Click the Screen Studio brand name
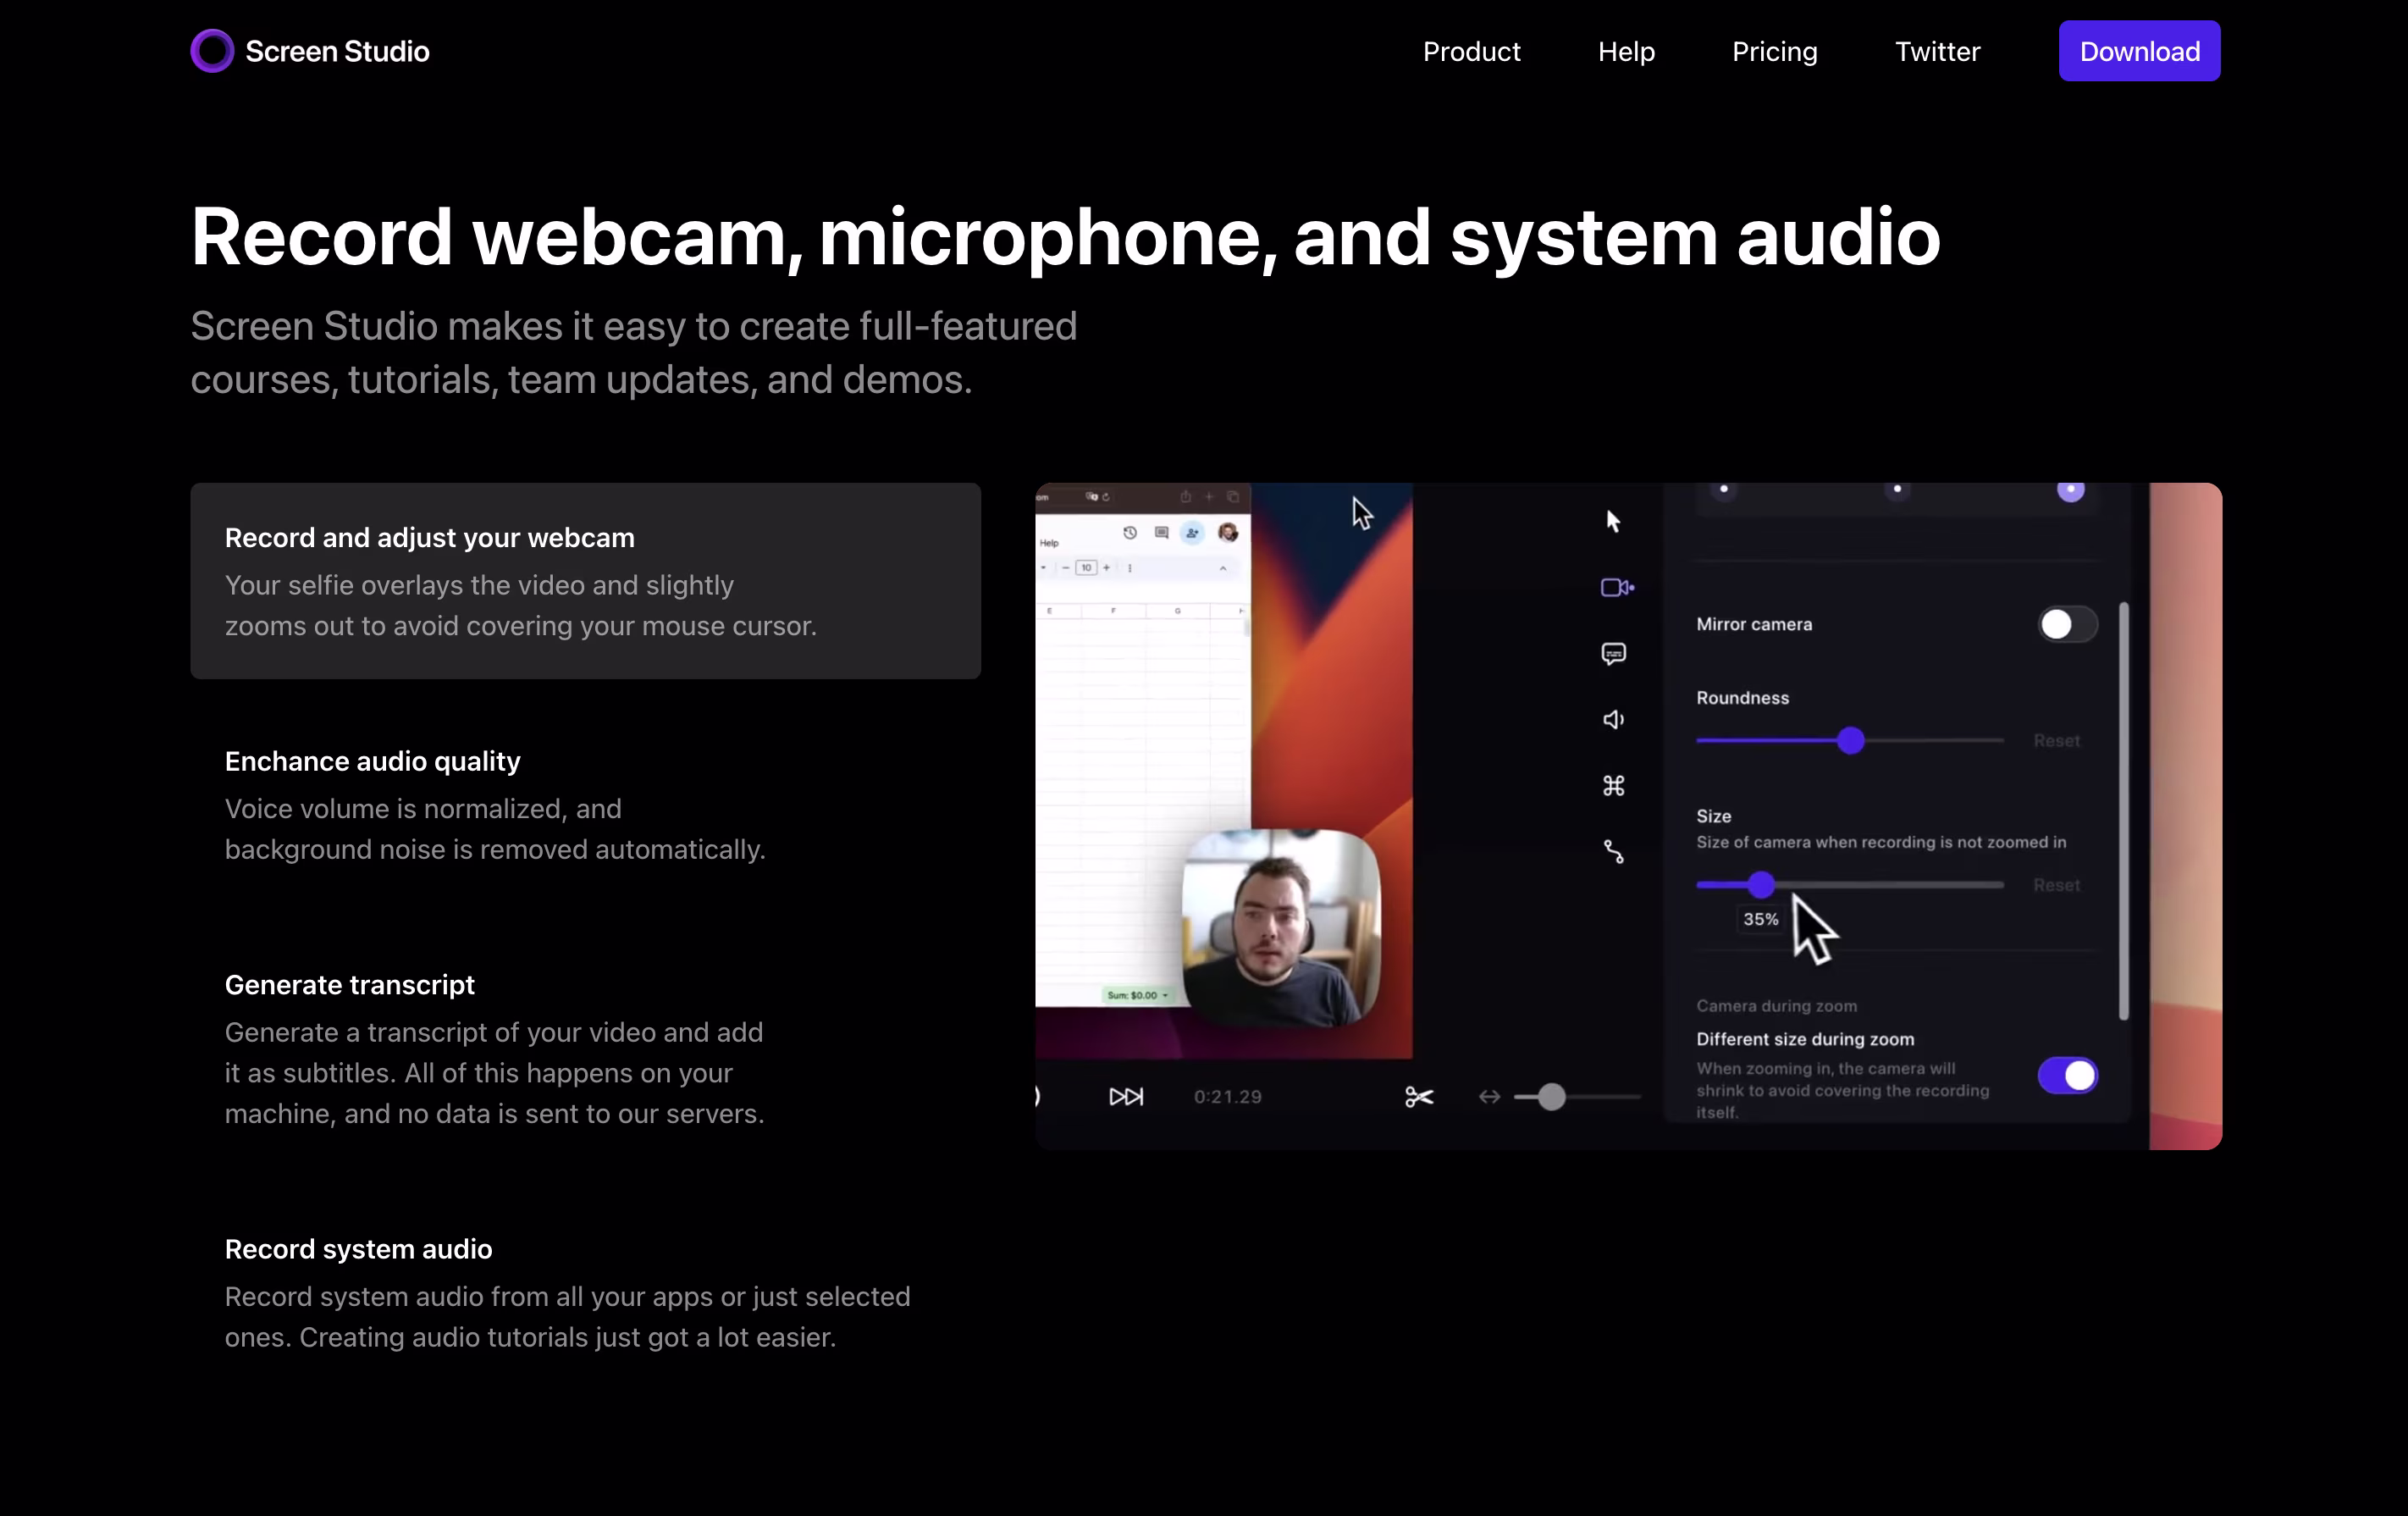This screenshot has height=1516, width=2408. click(337, 51)
